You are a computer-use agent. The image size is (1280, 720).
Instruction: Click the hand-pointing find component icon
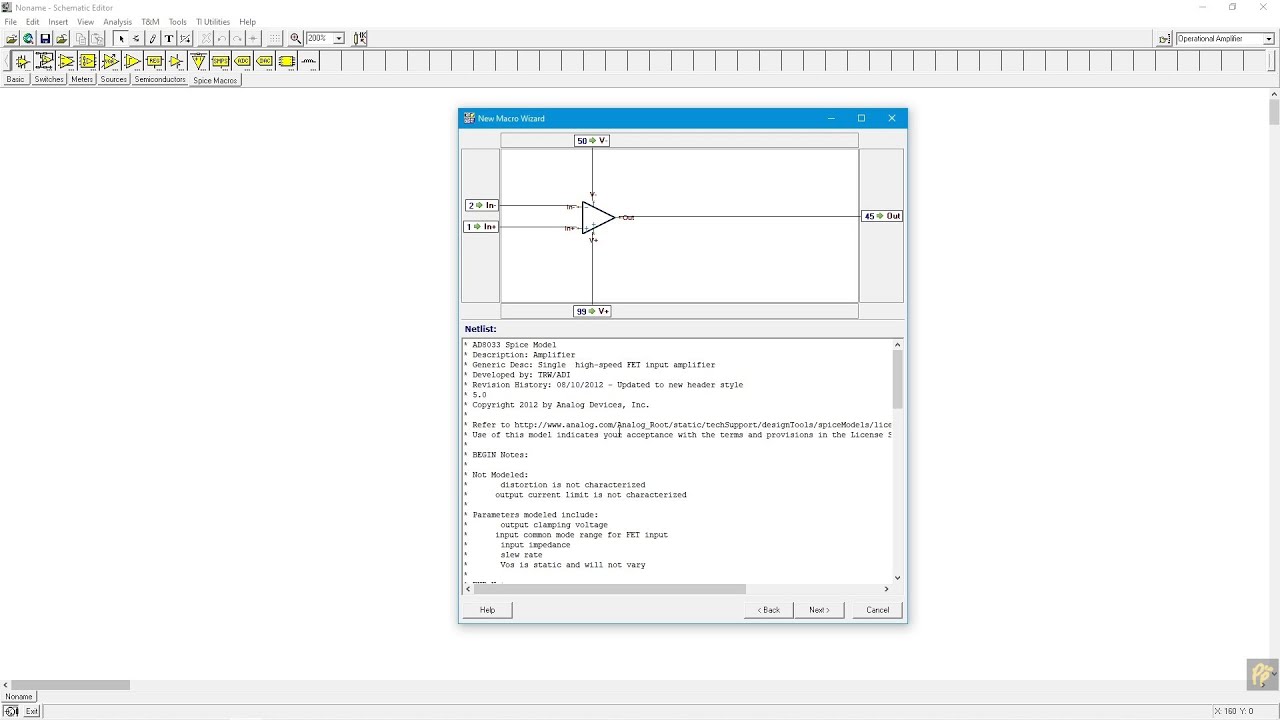pos(1164,39)
